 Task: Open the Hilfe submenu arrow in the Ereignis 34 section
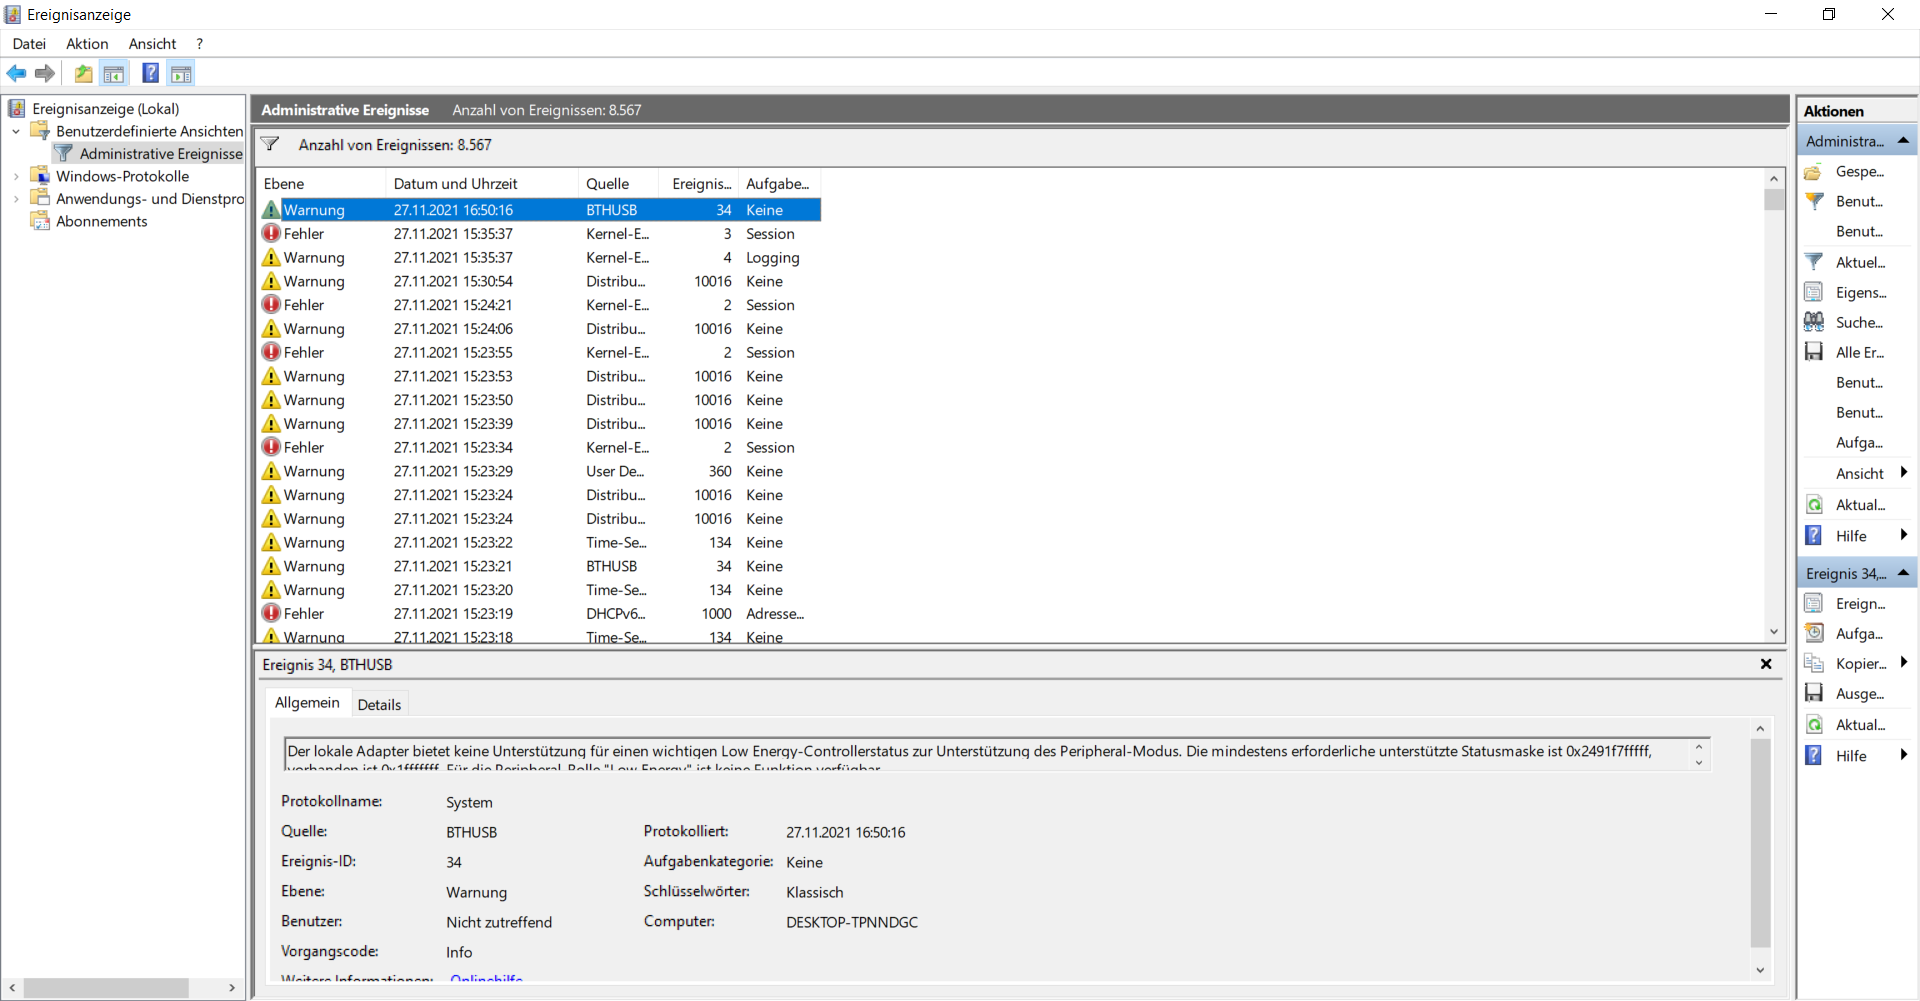[1904, 756]
